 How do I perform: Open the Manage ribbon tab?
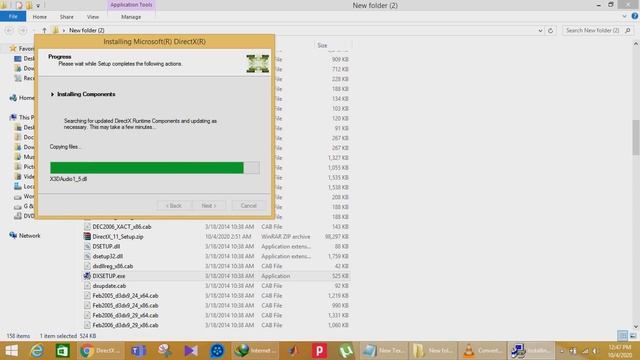[x=131, y=17]
